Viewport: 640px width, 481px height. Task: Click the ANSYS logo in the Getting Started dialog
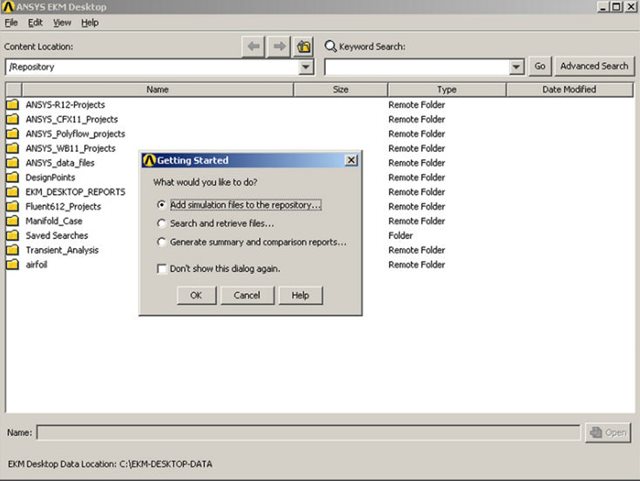[149, 160]
